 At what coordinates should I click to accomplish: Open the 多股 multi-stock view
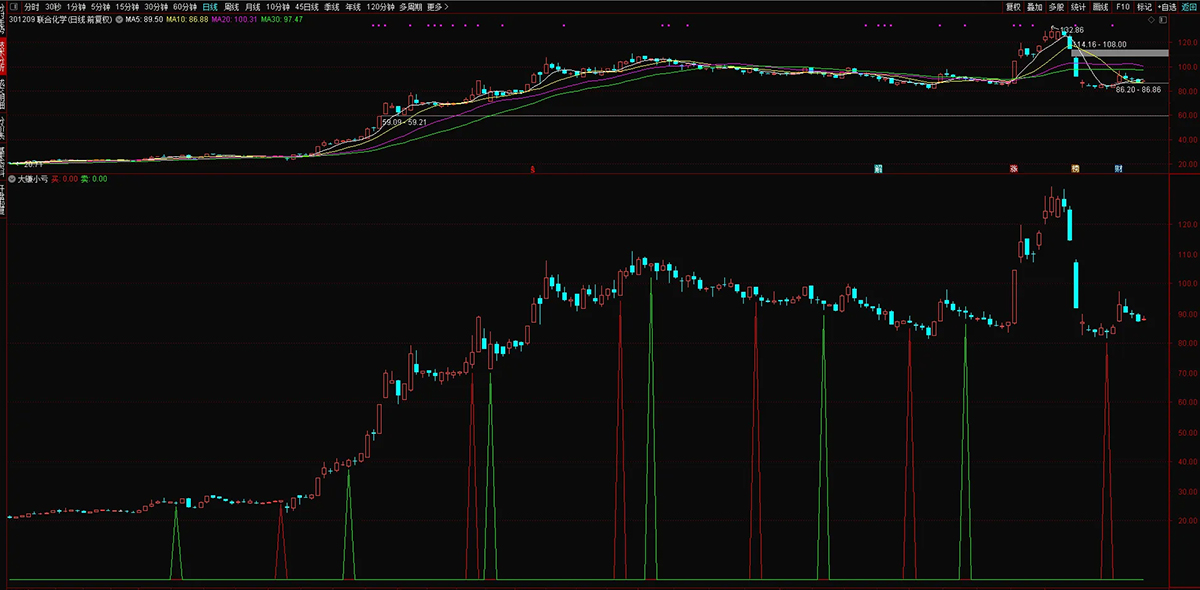pyautogui.click(x=1057, y=6)
